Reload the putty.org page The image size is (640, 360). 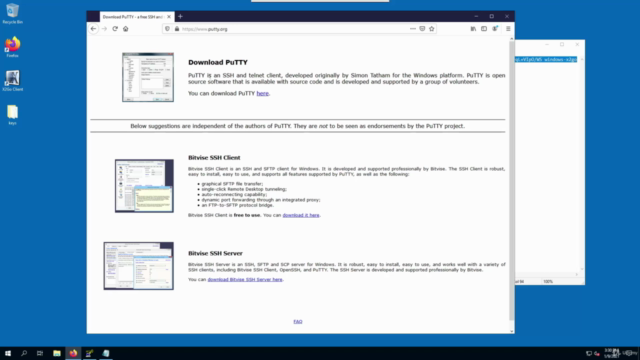click(x=115, y=29)
